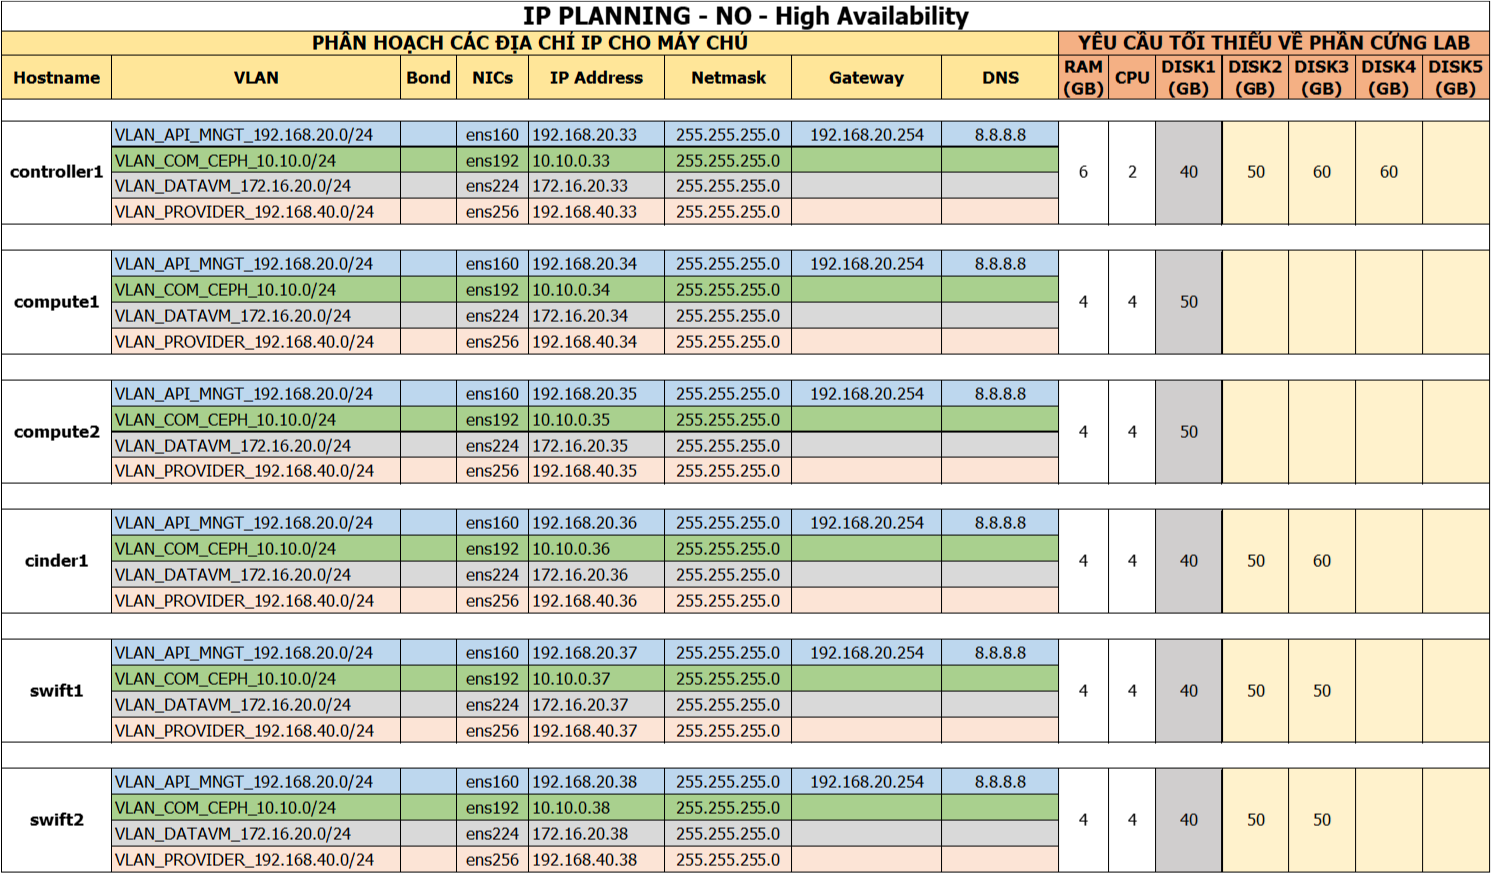Click cinder1's DISK3 value 60
This screenshot has height=874, width=1492.
(x=1322, y=561)
